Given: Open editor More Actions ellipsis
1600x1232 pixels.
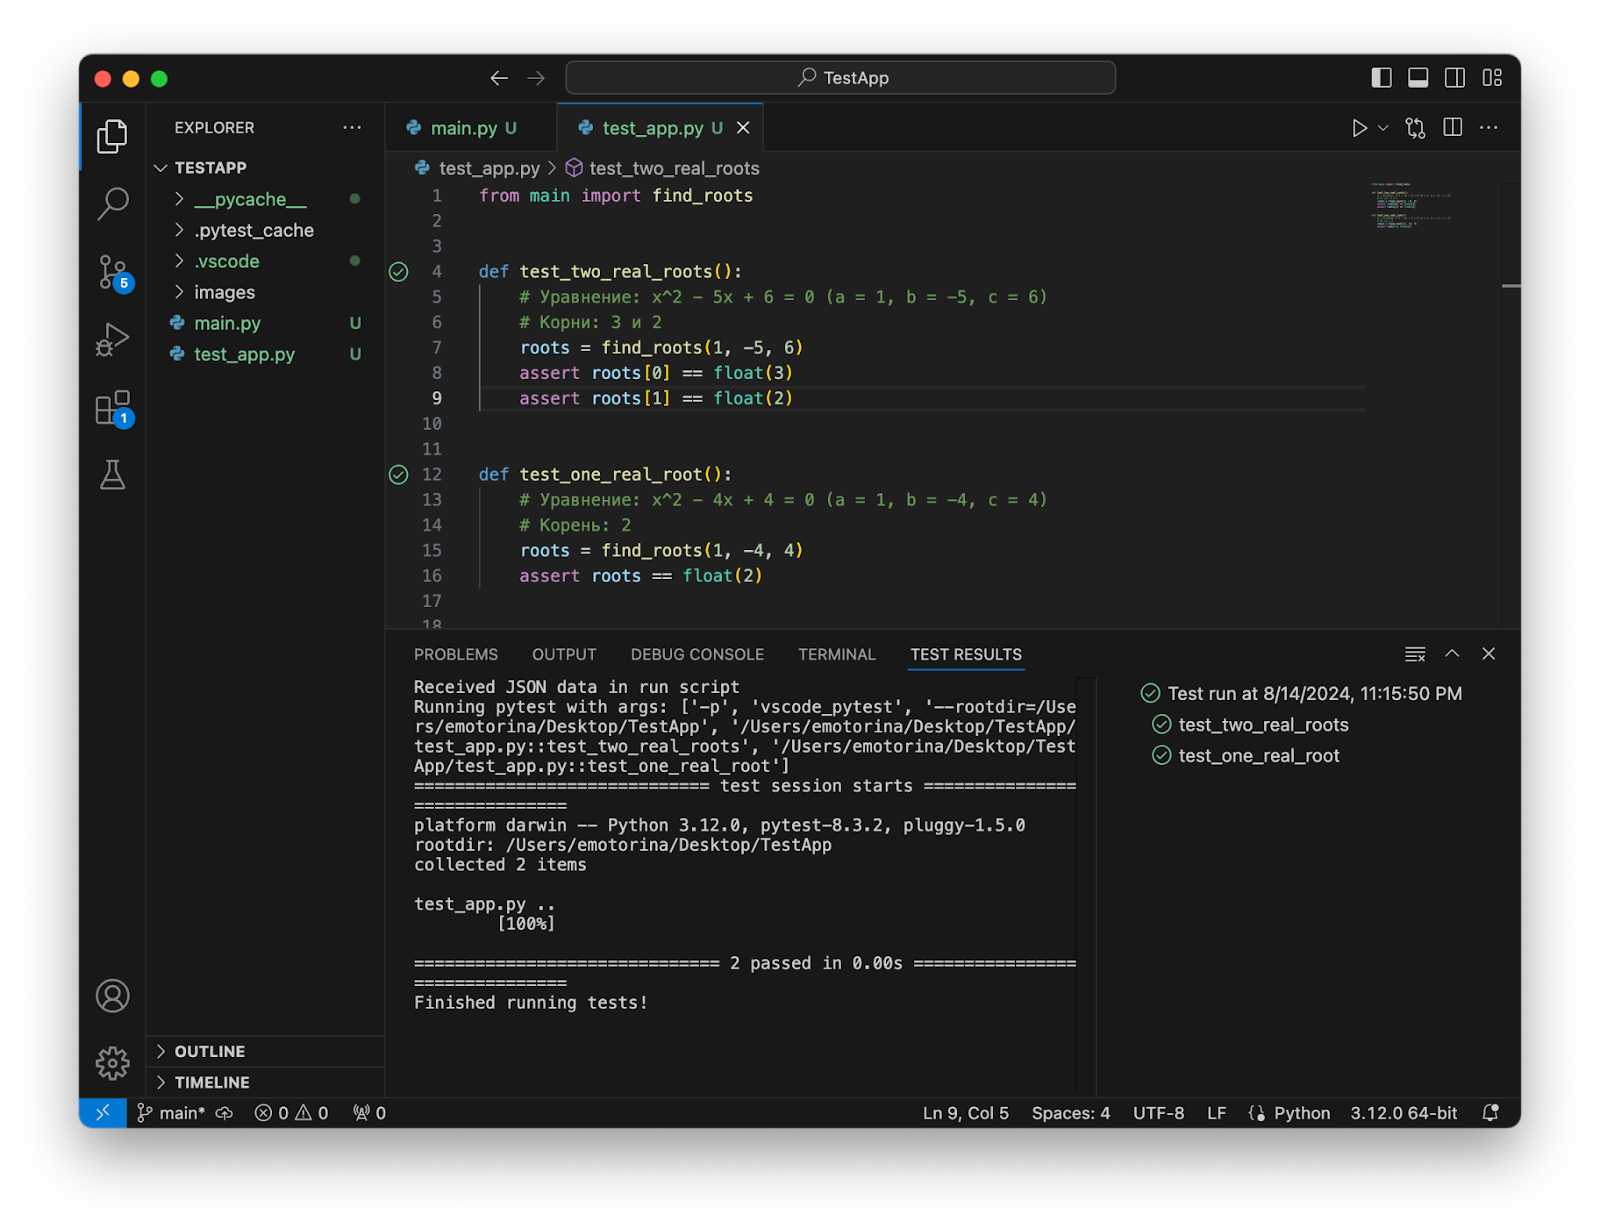Looking at the screenshot, I should click(x=1489, y=128).
